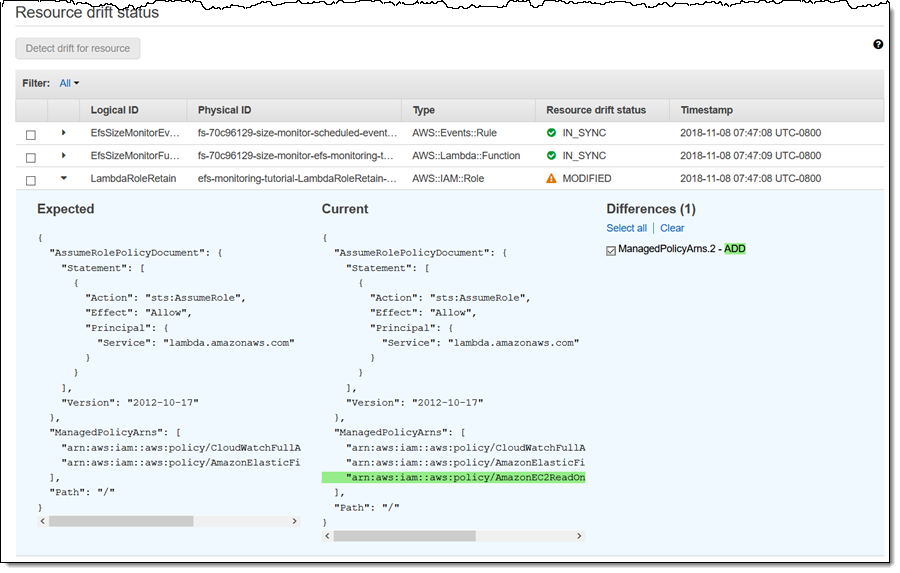The width and height of the screenshot is (900, 573).
Task: Click right arrow of Expected pane scrollbar
Action: coord(294,521)
